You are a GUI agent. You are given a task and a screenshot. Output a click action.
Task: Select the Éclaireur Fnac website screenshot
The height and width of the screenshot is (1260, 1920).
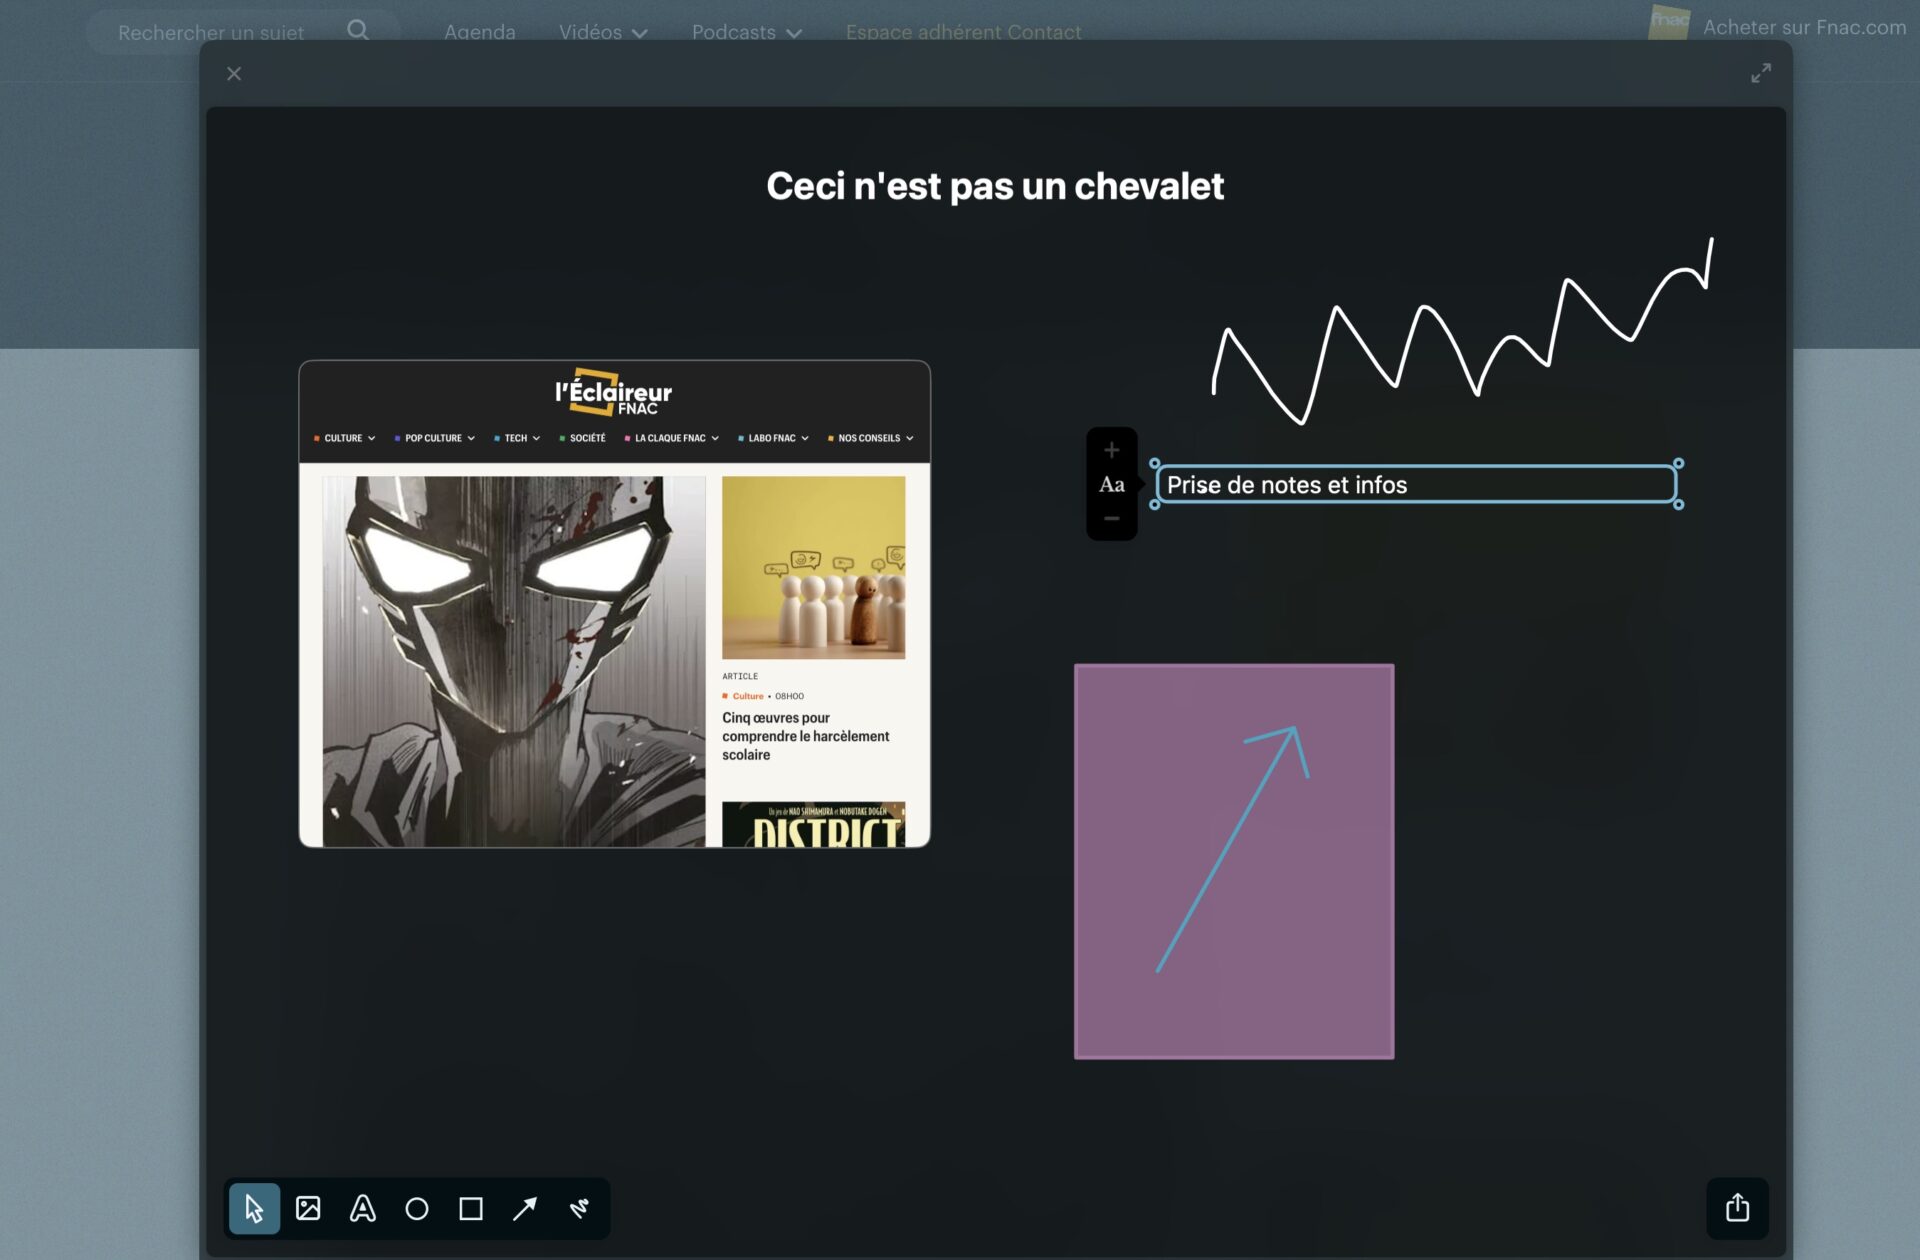click(614, 604)
